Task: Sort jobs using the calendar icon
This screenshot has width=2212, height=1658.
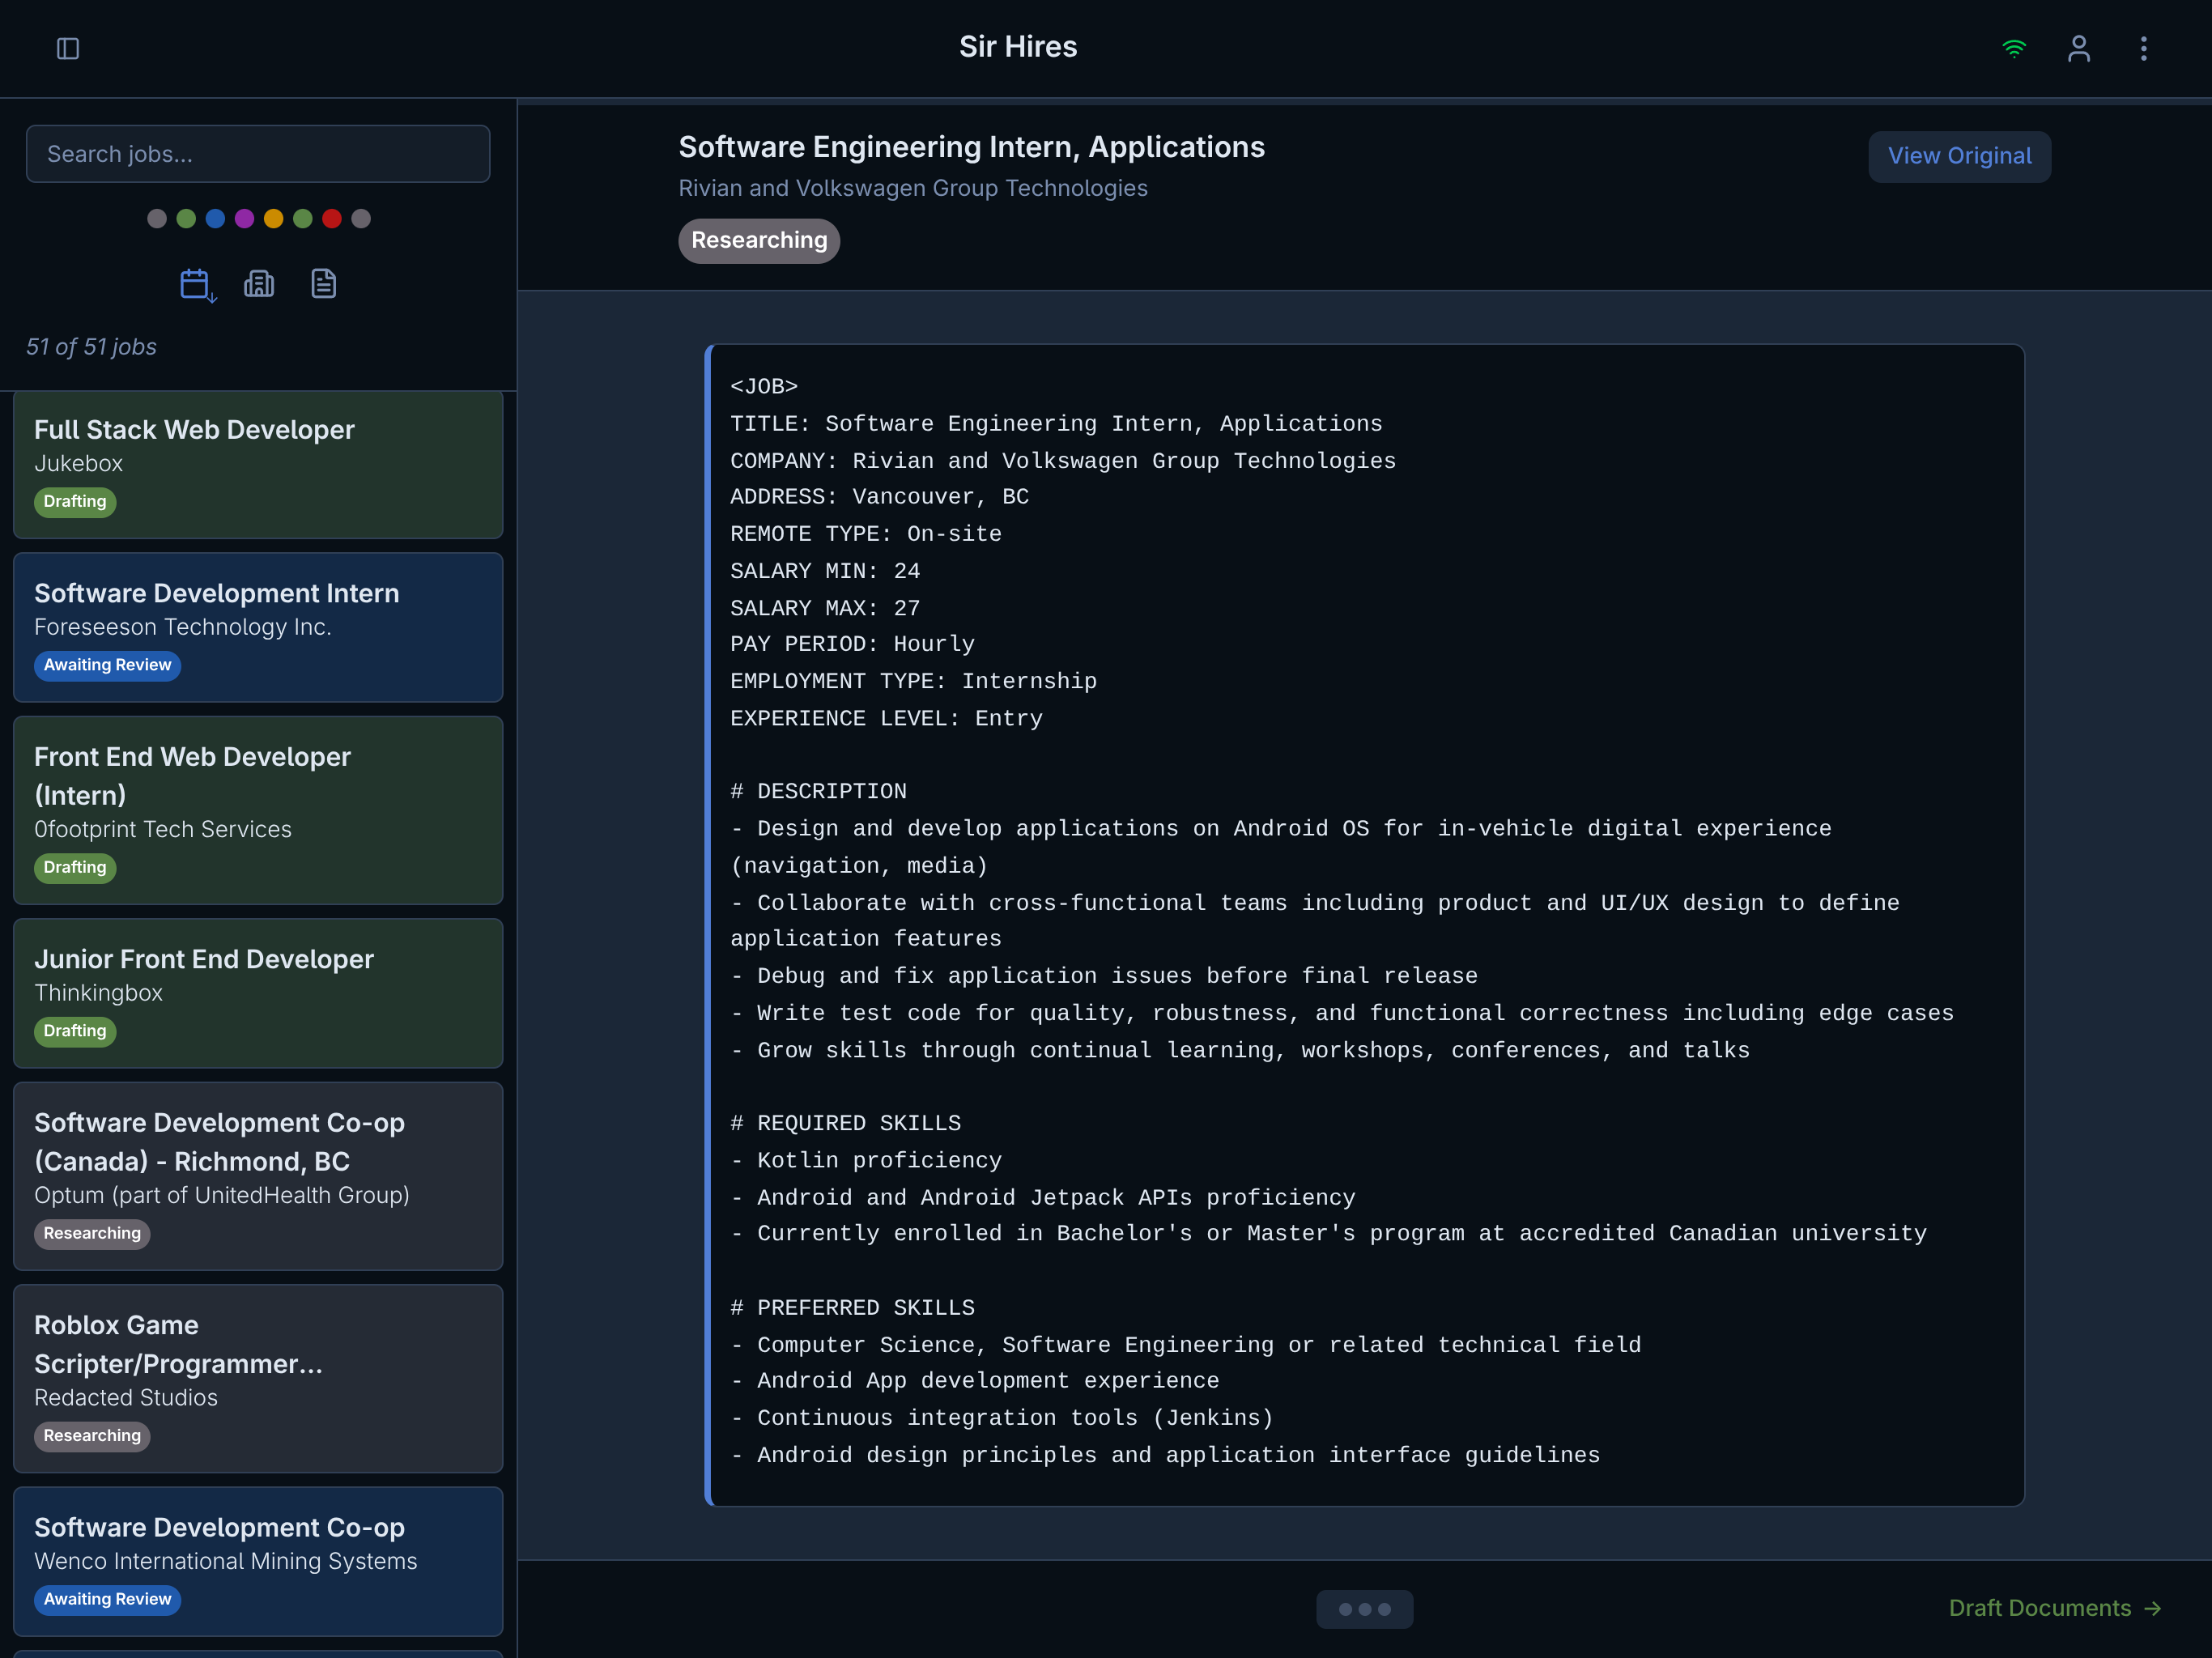Action: coord(196,285)
